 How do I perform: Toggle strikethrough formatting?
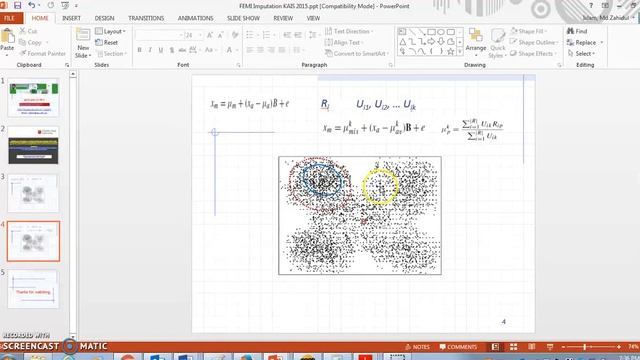pos(182,50)
